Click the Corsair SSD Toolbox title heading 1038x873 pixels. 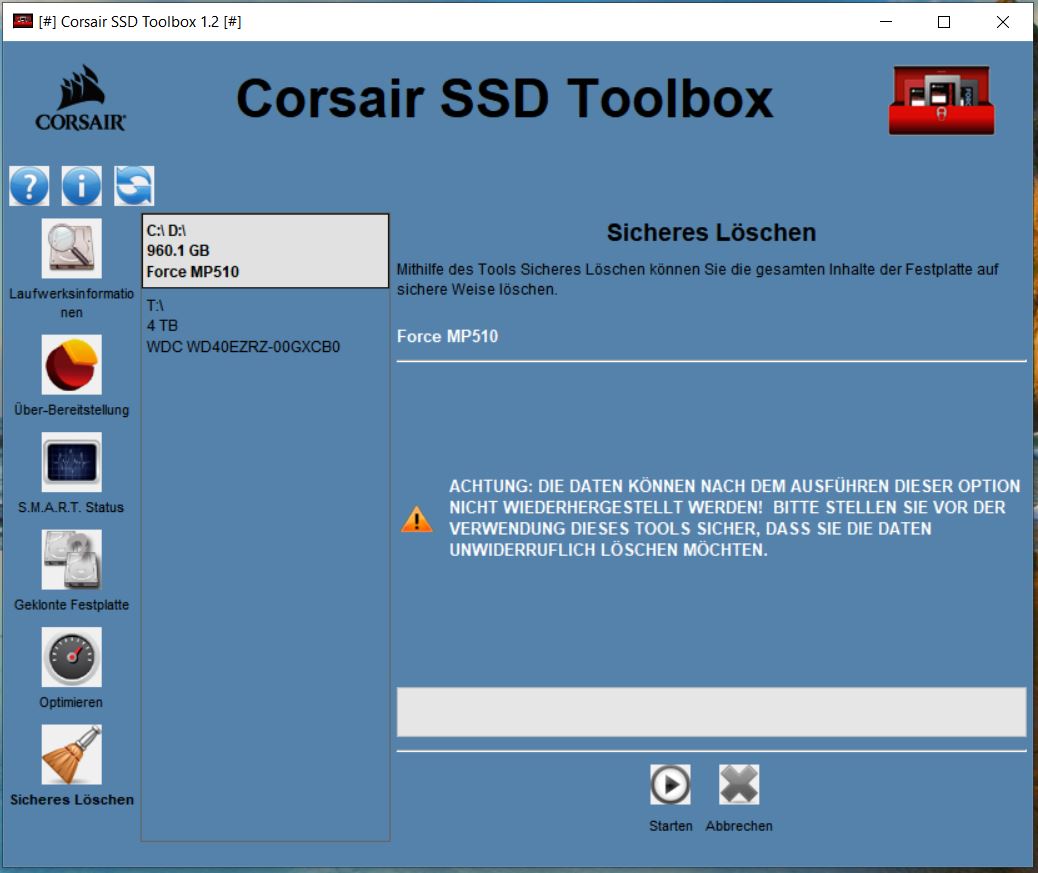click(504, 99)
